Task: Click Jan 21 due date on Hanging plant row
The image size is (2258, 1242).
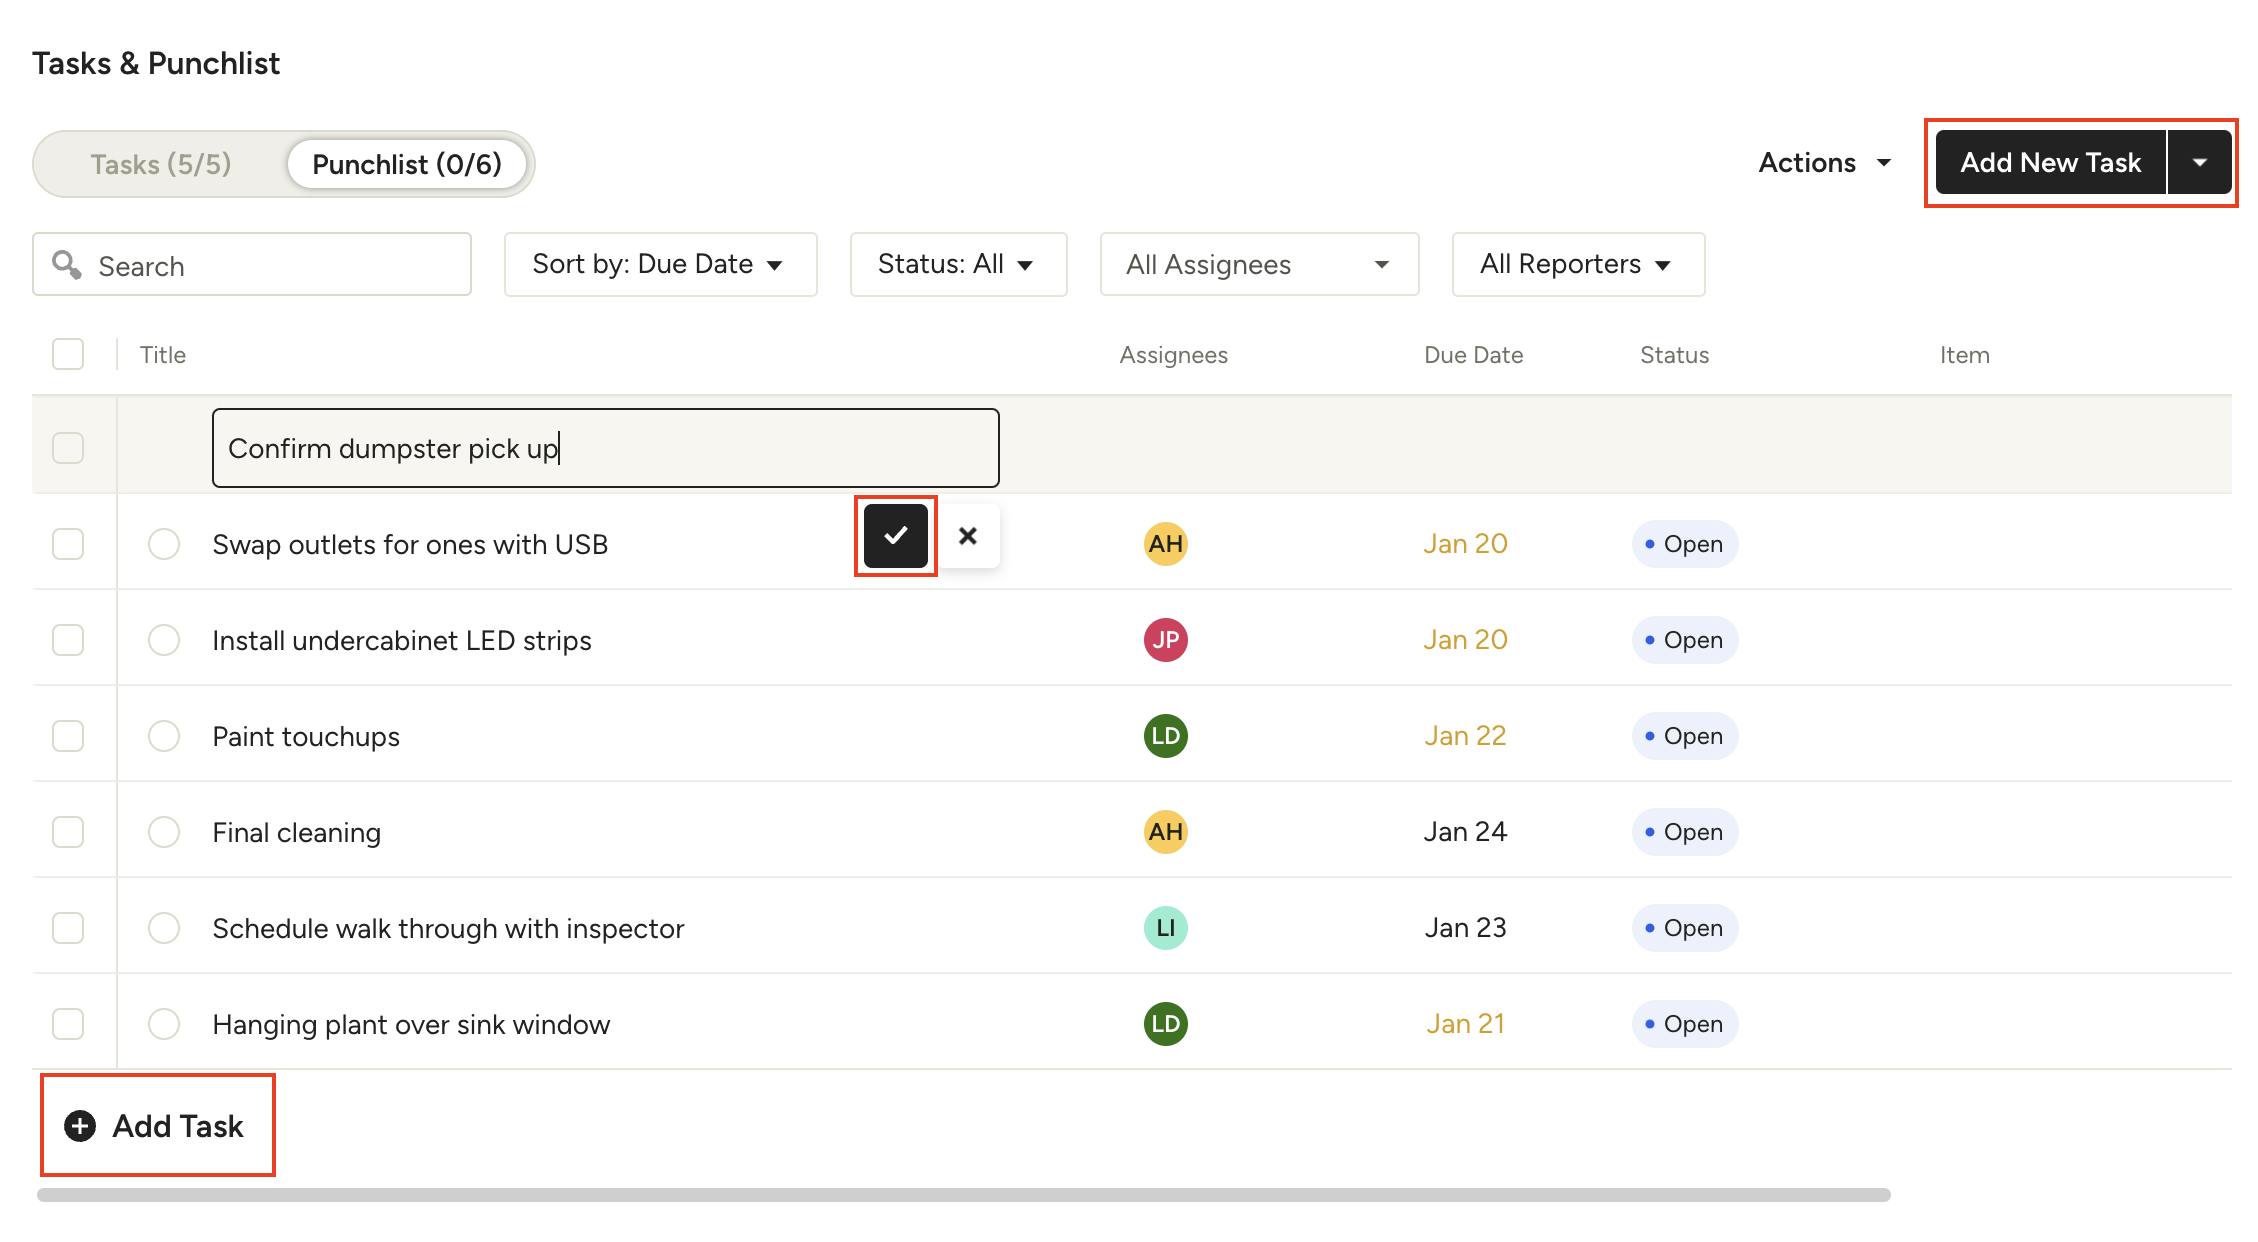Action: point(1465,1024)
